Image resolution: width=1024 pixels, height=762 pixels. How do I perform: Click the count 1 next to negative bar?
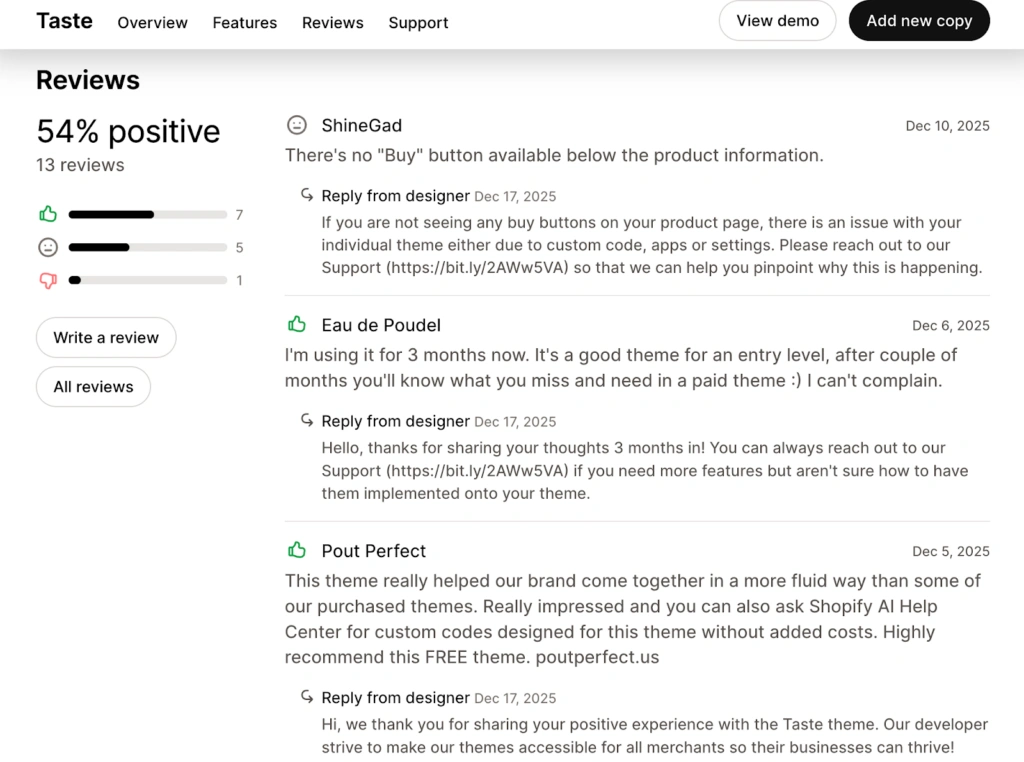239,280
